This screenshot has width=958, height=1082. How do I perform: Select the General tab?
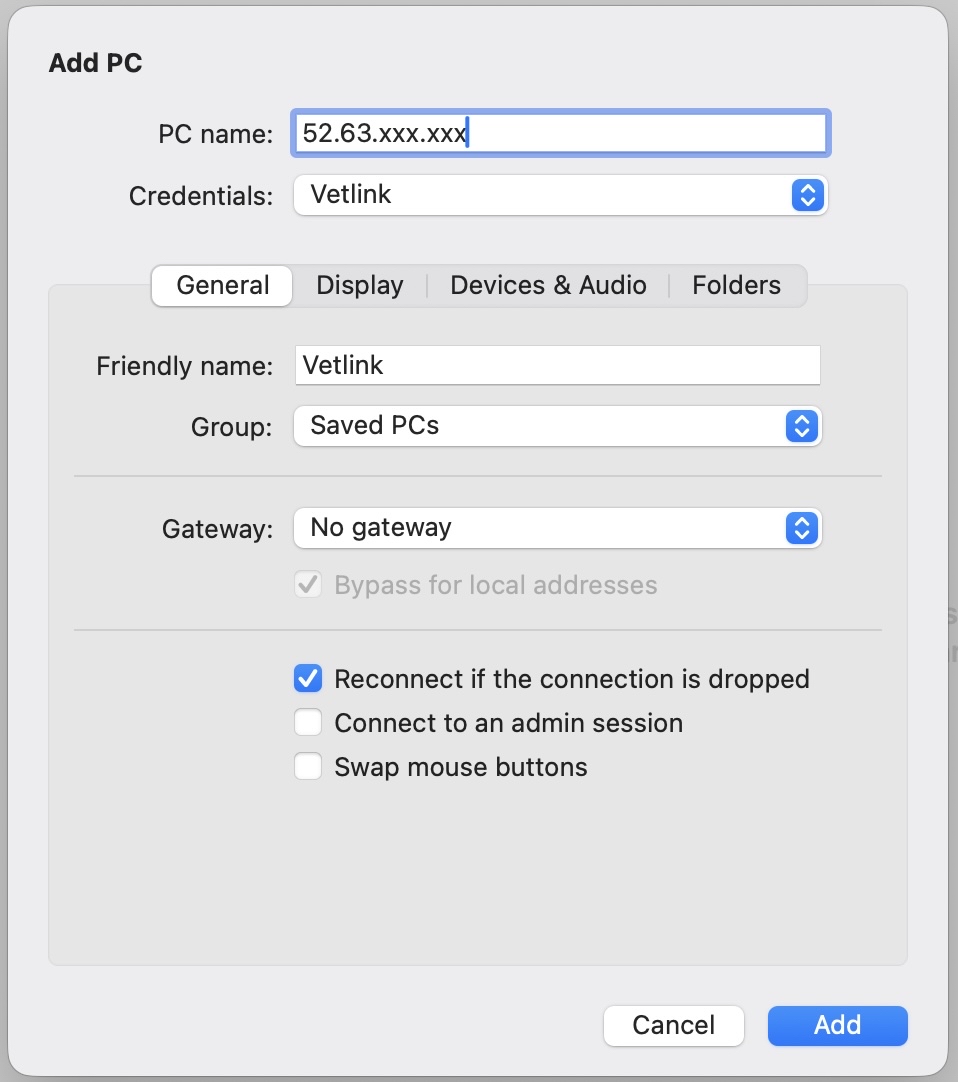(x=223, y=285)
